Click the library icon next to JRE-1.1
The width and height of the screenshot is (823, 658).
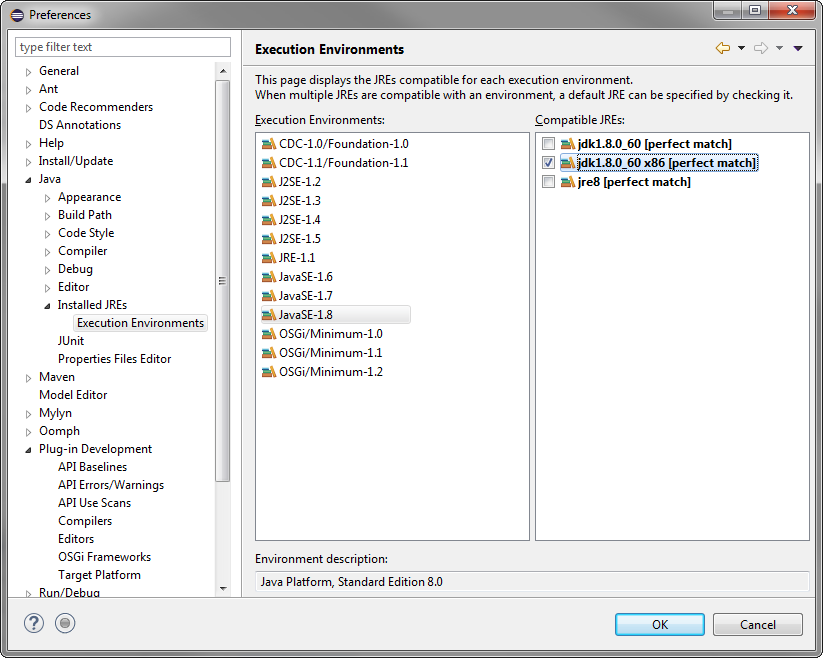pos(269,258)
